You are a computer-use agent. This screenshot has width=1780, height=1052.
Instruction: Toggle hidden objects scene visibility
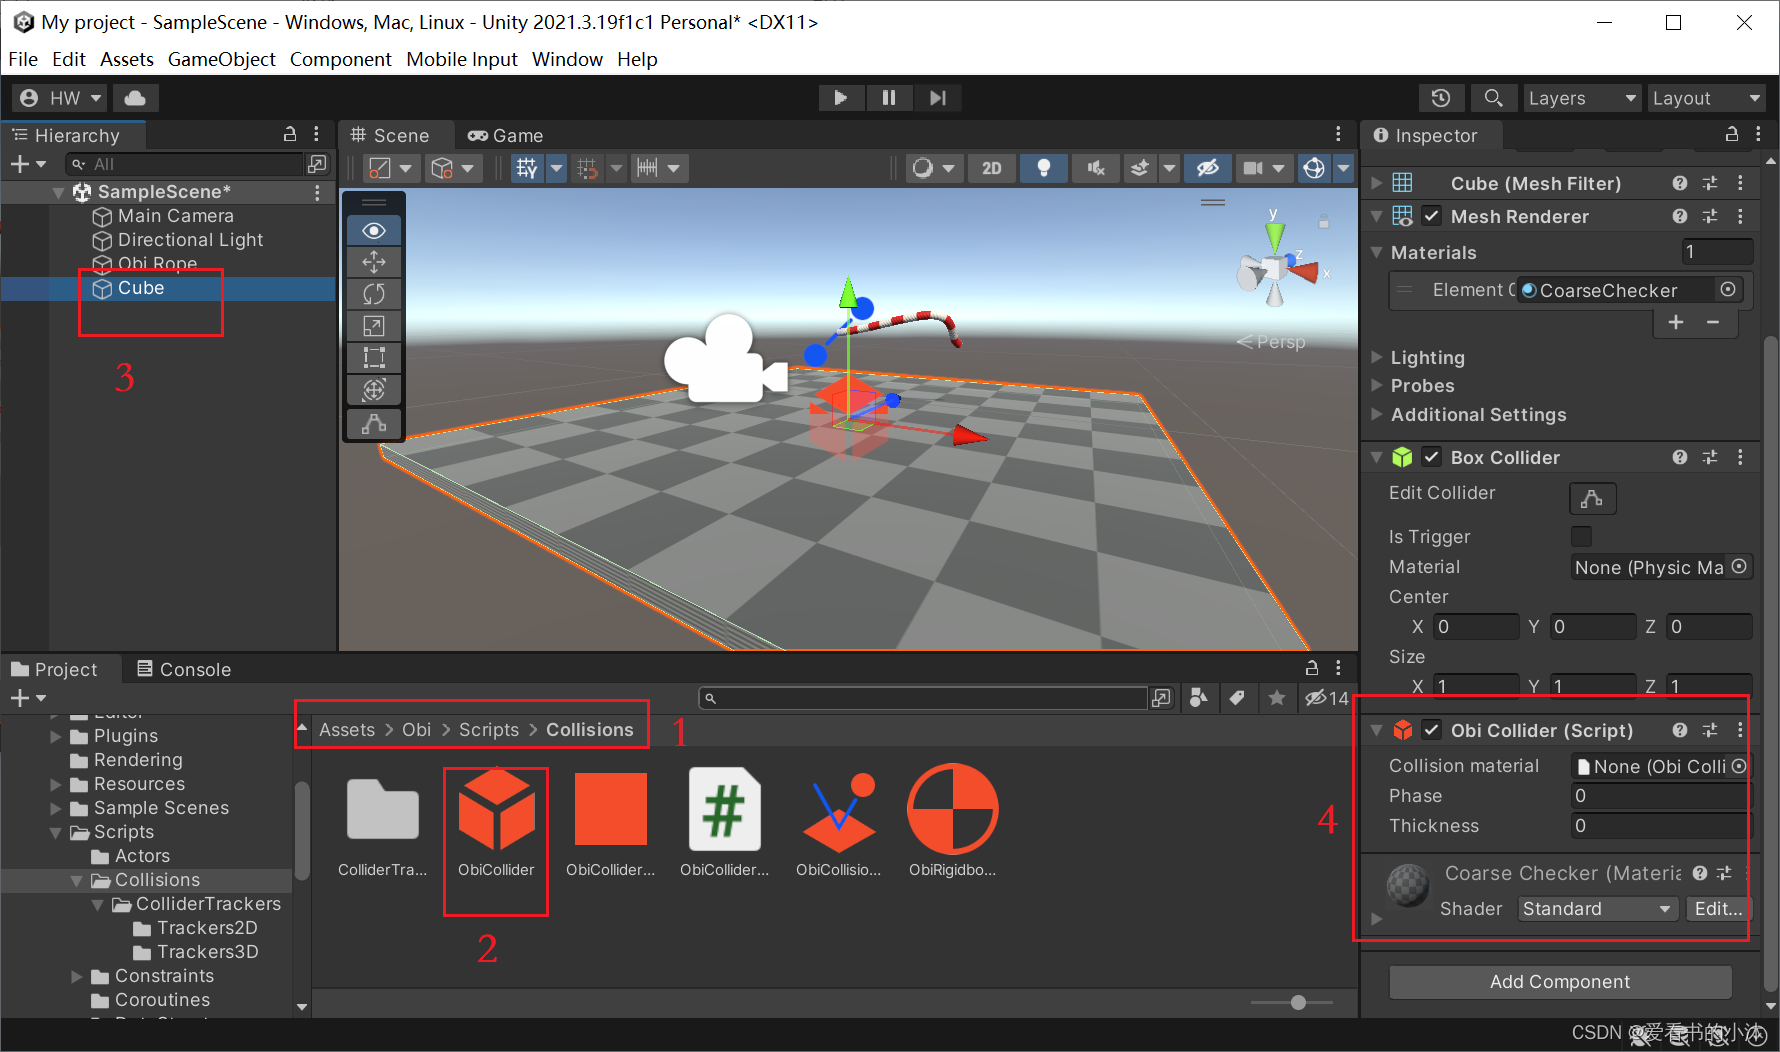coord(1208,168)
